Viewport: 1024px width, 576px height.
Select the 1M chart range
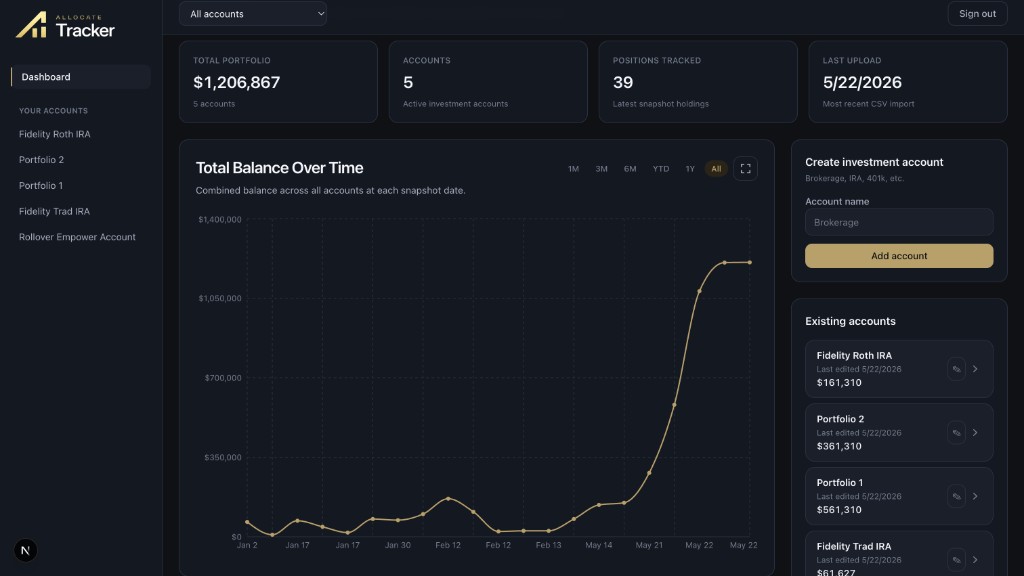pyautogui.click(x=573, y=168)
